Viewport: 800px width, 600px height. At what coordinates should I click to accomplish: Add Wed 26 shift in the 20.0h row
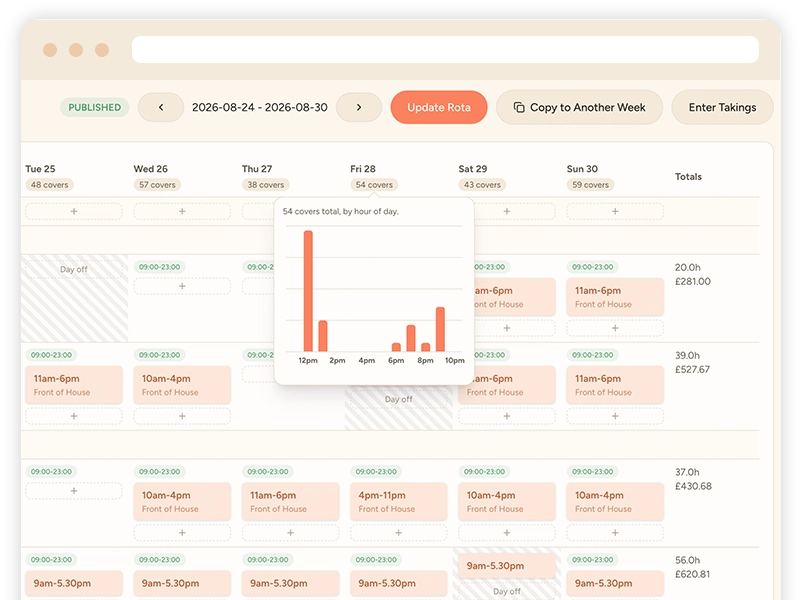pos(182,286)
